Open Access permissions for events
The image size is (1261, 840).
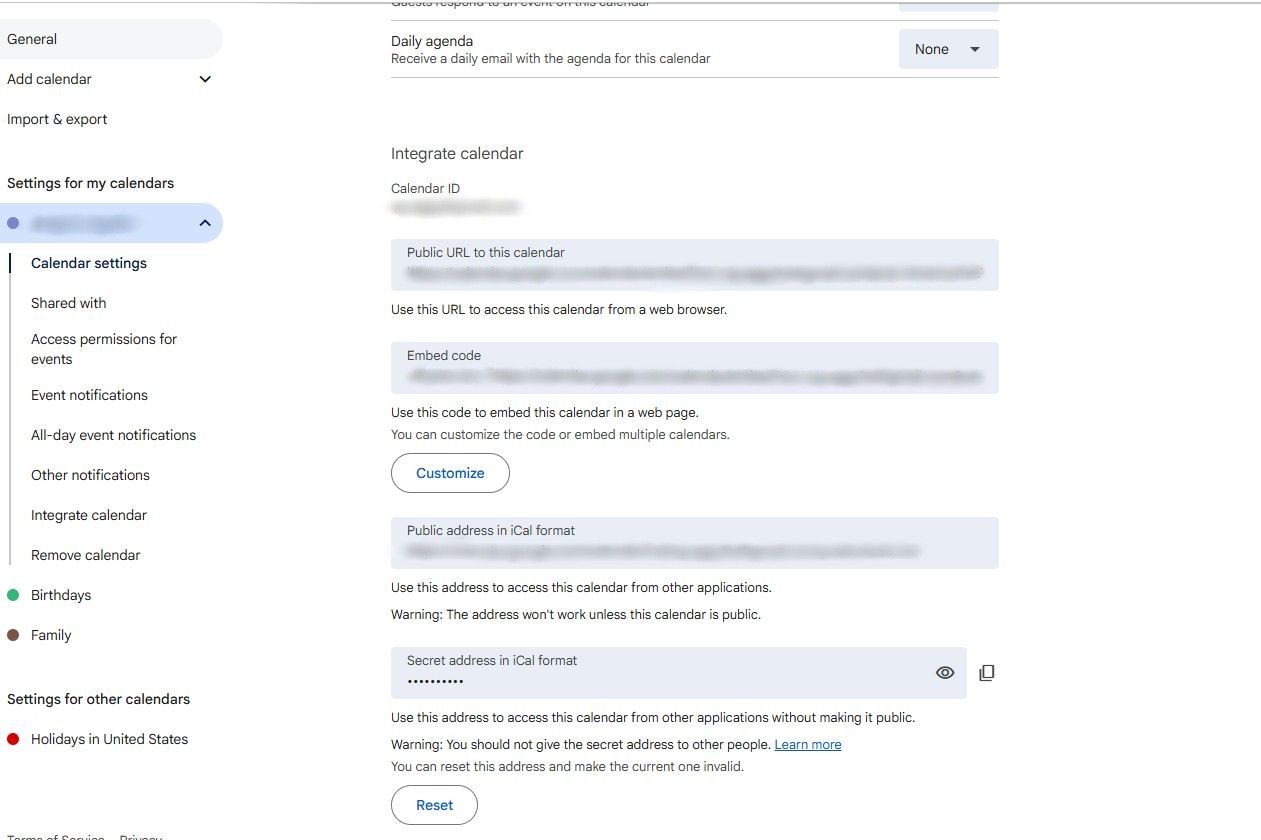(x=104, y=349)
